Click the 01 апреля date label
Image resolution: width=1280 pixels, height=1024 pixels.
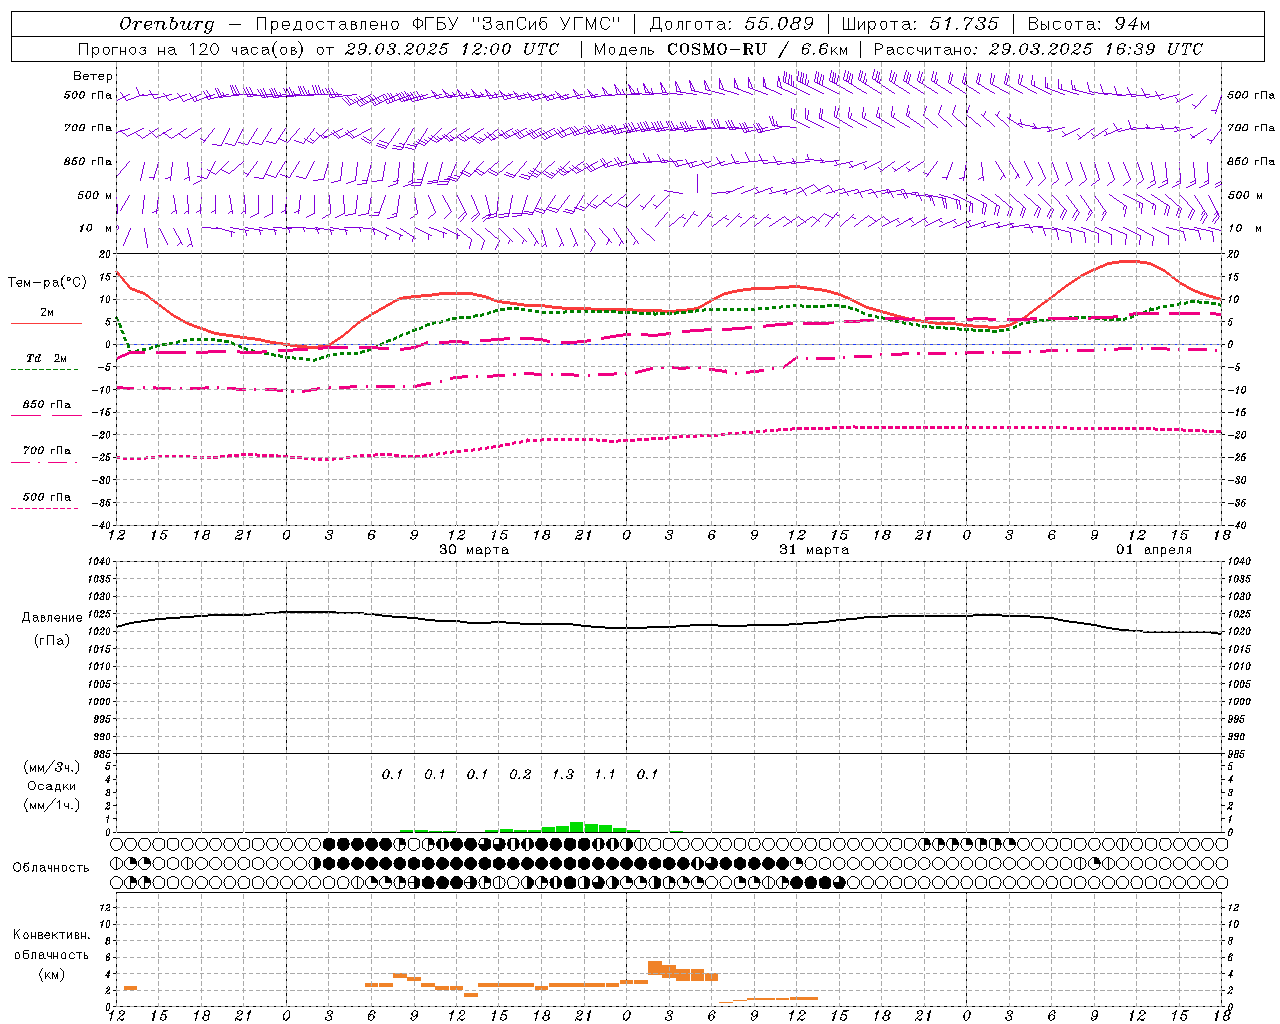click(x=1154, y=549)
